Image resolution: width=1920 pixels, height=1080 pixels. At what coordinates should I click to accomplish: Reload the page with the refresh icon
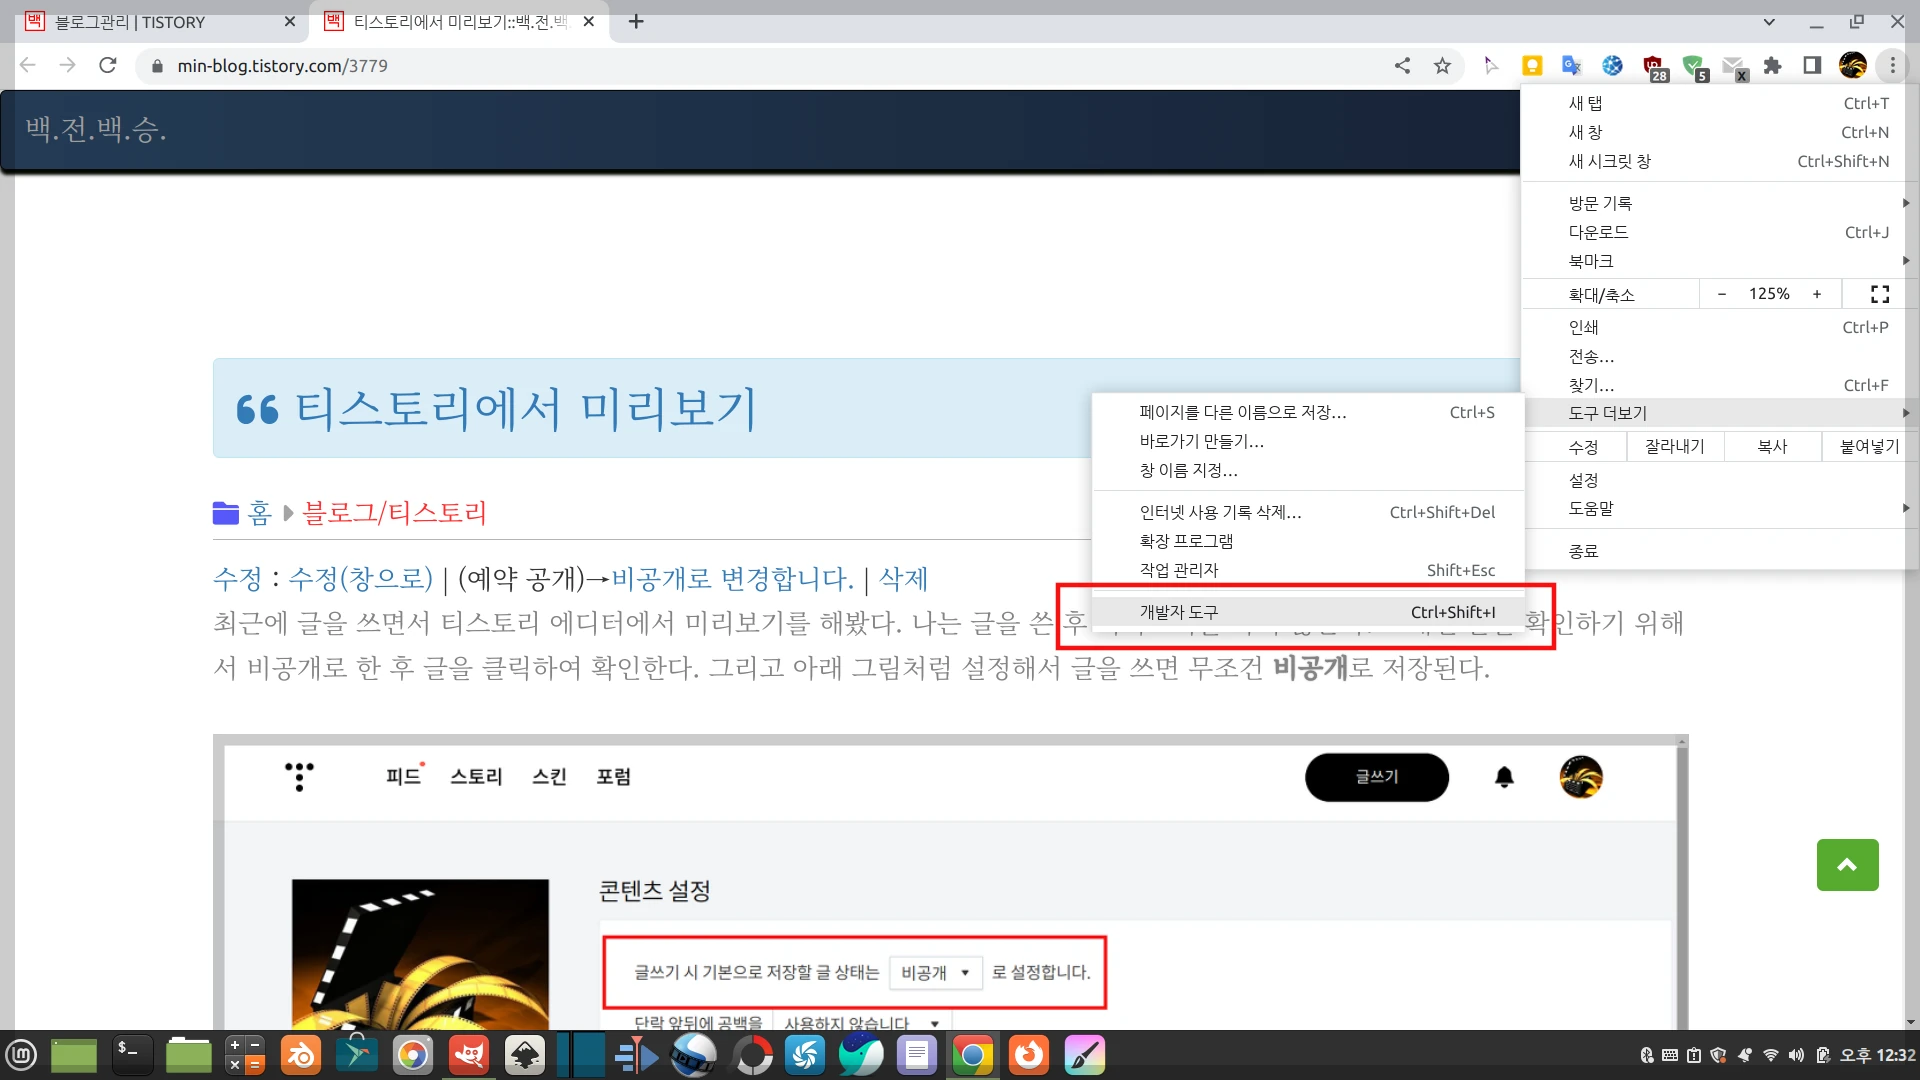pos(108,66)
